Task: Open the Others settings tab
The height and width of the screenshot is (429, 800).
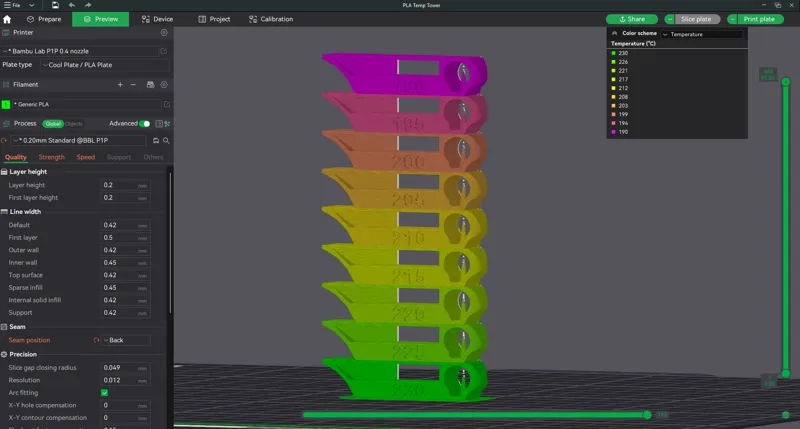Action: coord(153,157)
